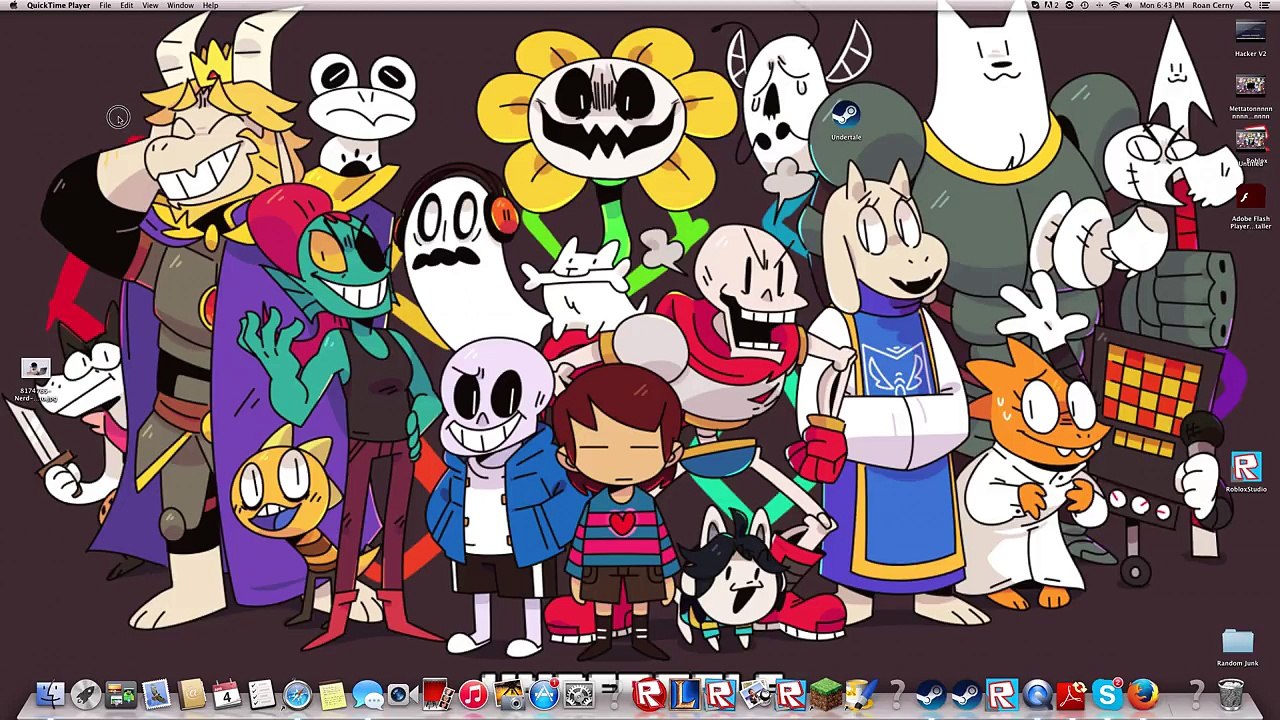Screen dimensions: 1280x720
Task: Launch iTunes music note icon
Action: [x=473, y=695]
